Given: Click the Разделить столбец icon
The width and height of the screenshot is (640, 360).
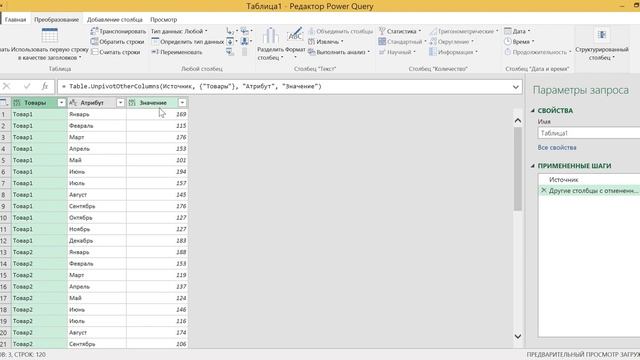Looking at the screenshot, I should [x=270, y=36].
